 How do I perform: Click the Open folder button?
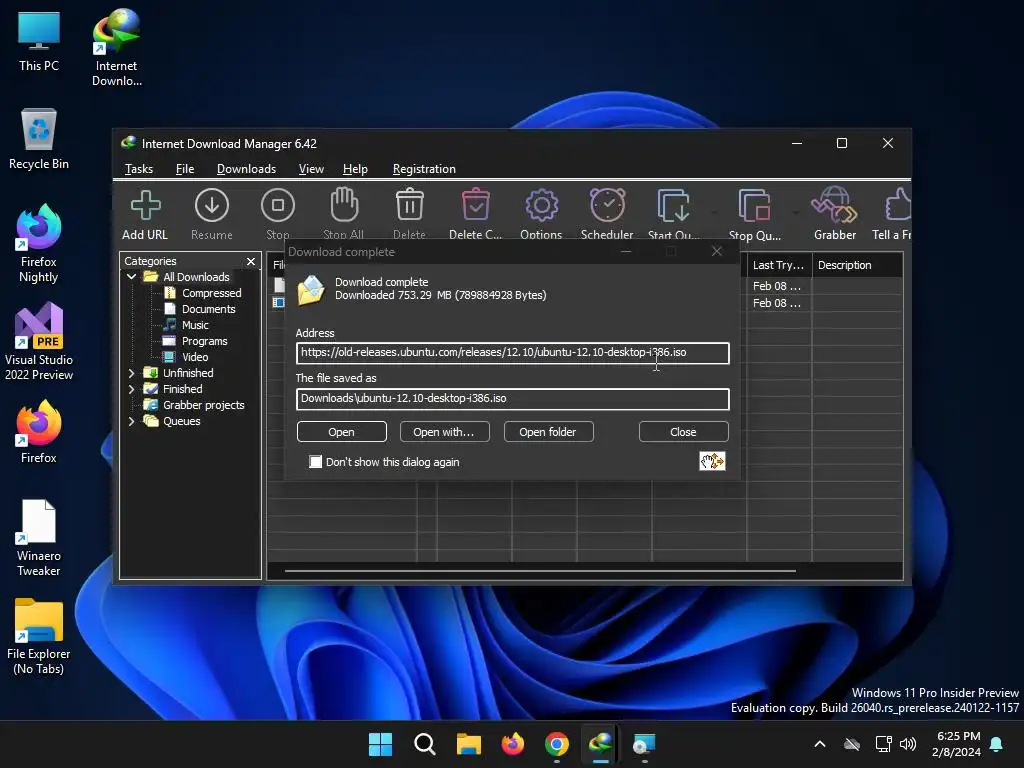pos(549,432)
